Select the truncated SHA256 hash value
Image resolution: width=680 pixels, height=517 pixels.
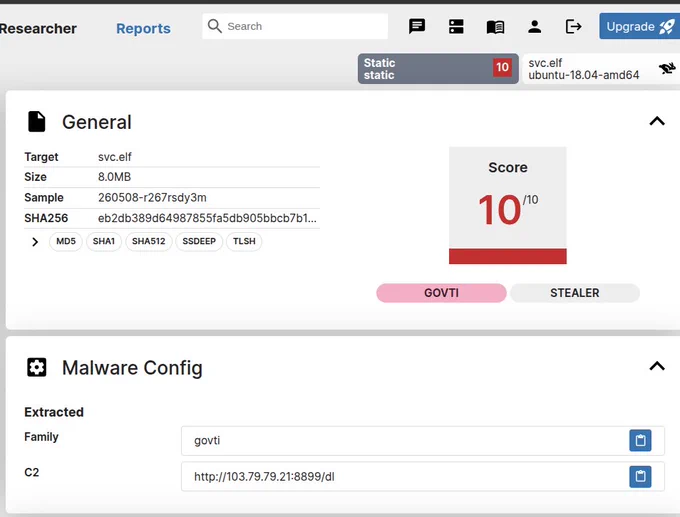(207, 218)
